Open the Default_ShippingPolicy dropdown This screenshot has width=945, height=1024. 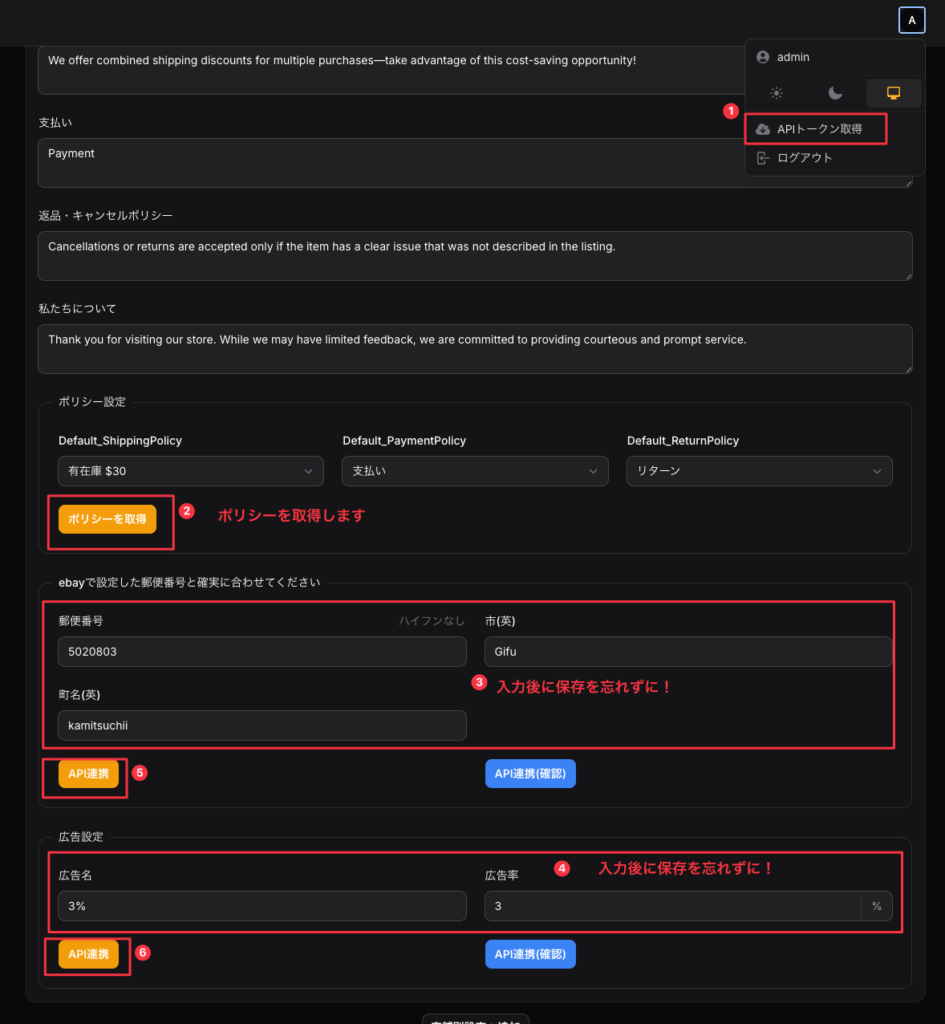(190, 471)
